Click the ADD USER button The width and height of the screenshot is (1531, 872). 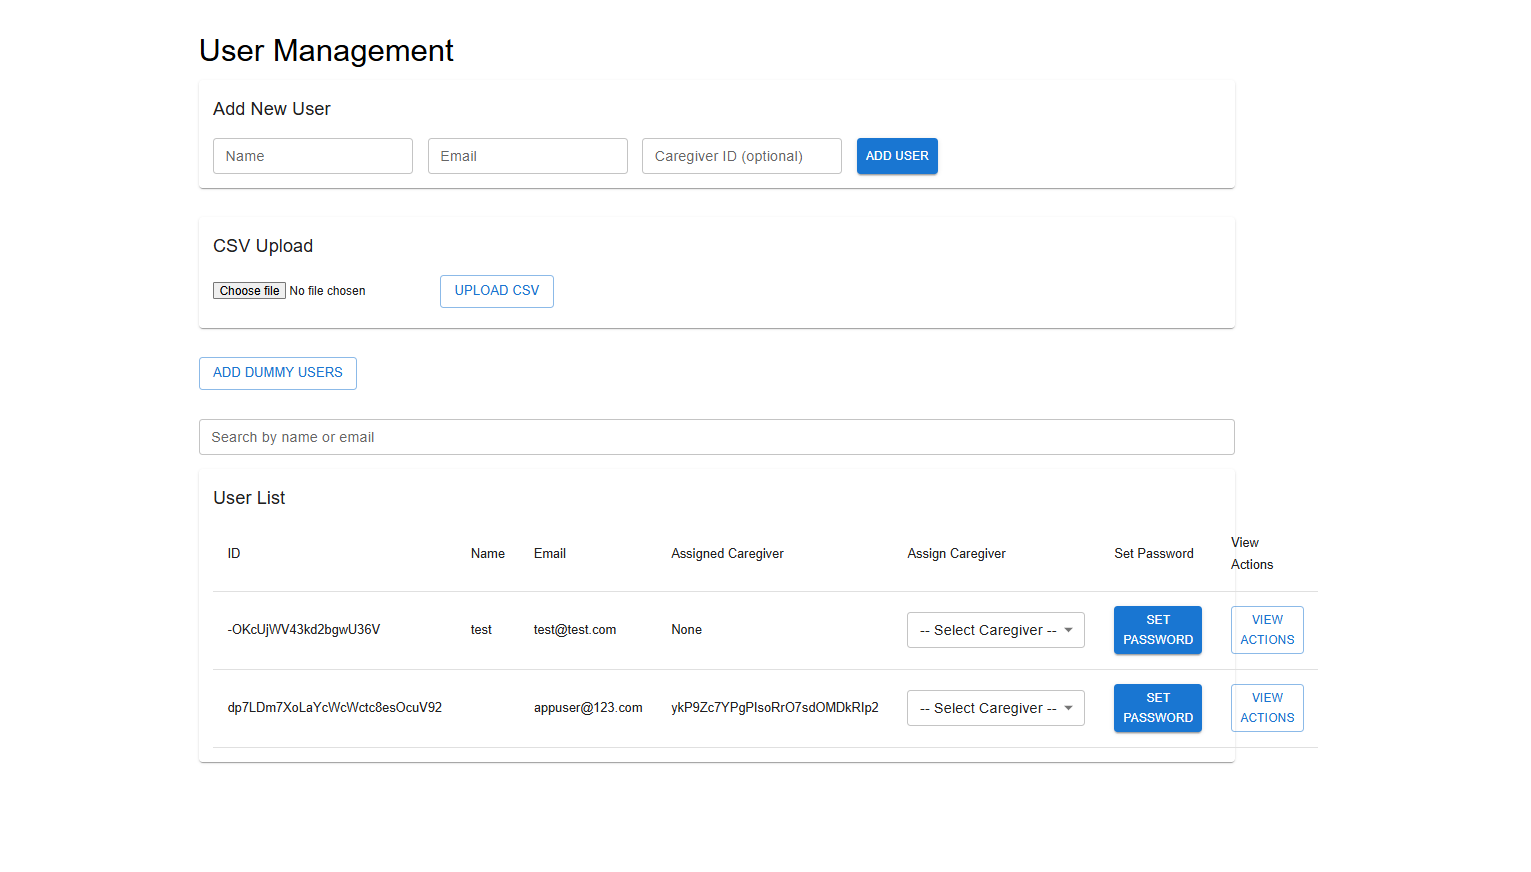point(896,155)
